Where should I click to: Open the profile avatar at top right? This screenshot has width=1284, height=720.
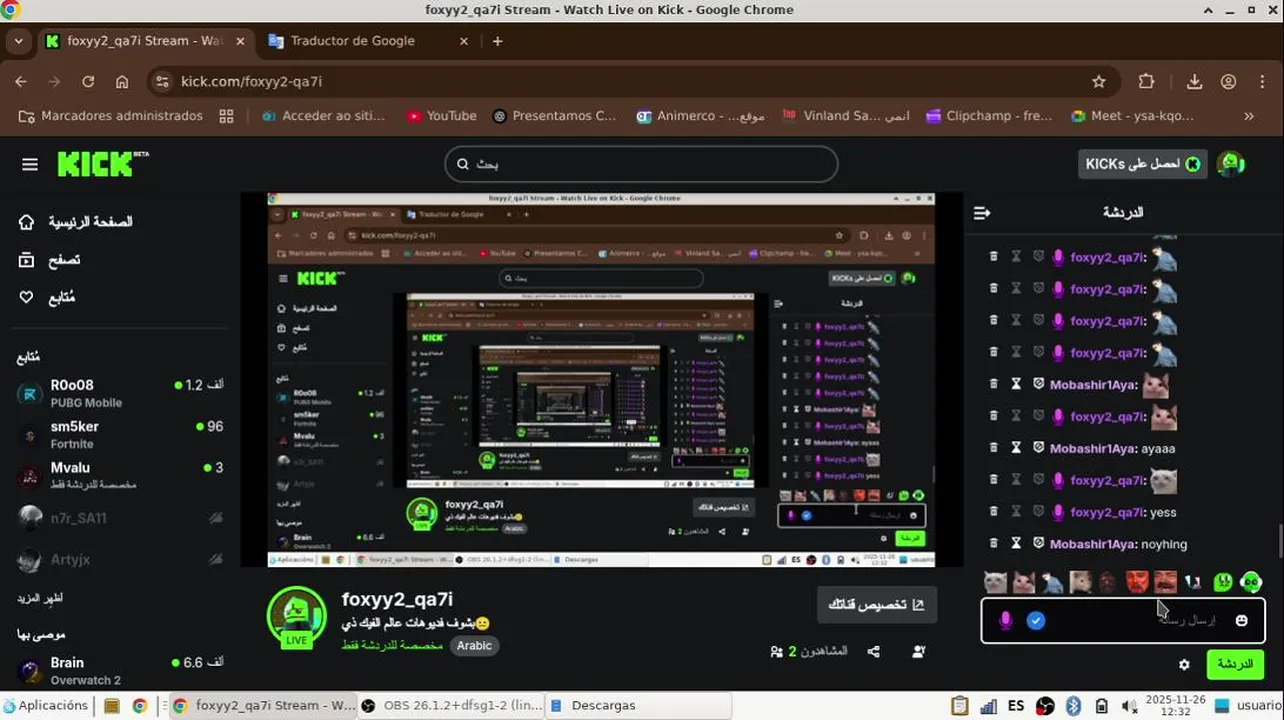point(1231,164)
